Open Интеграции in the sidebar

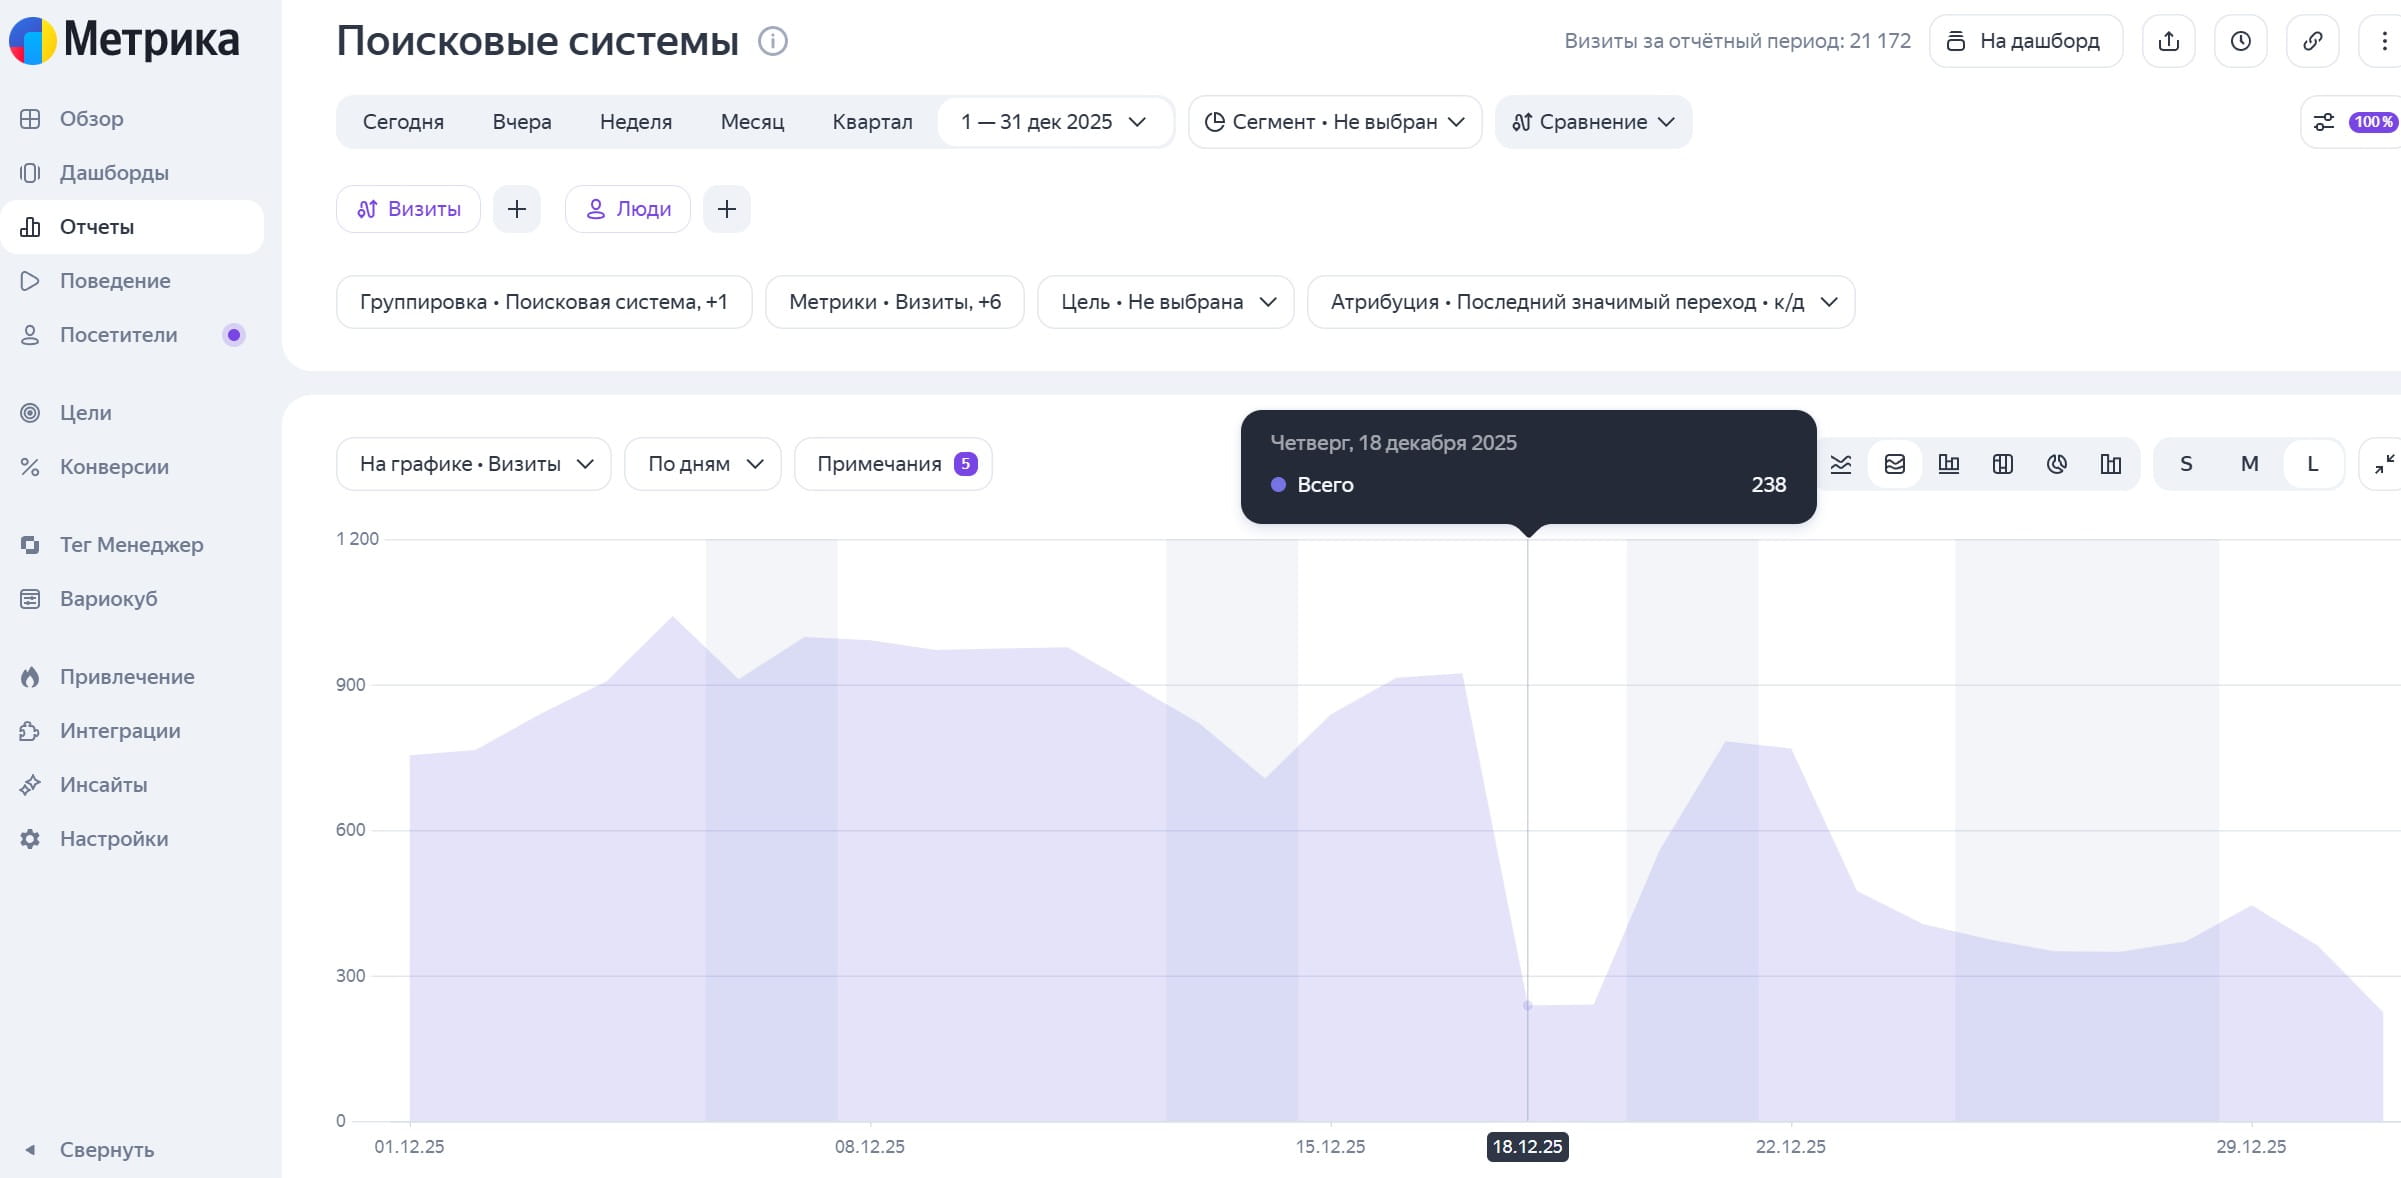click(x=132, y=731)
